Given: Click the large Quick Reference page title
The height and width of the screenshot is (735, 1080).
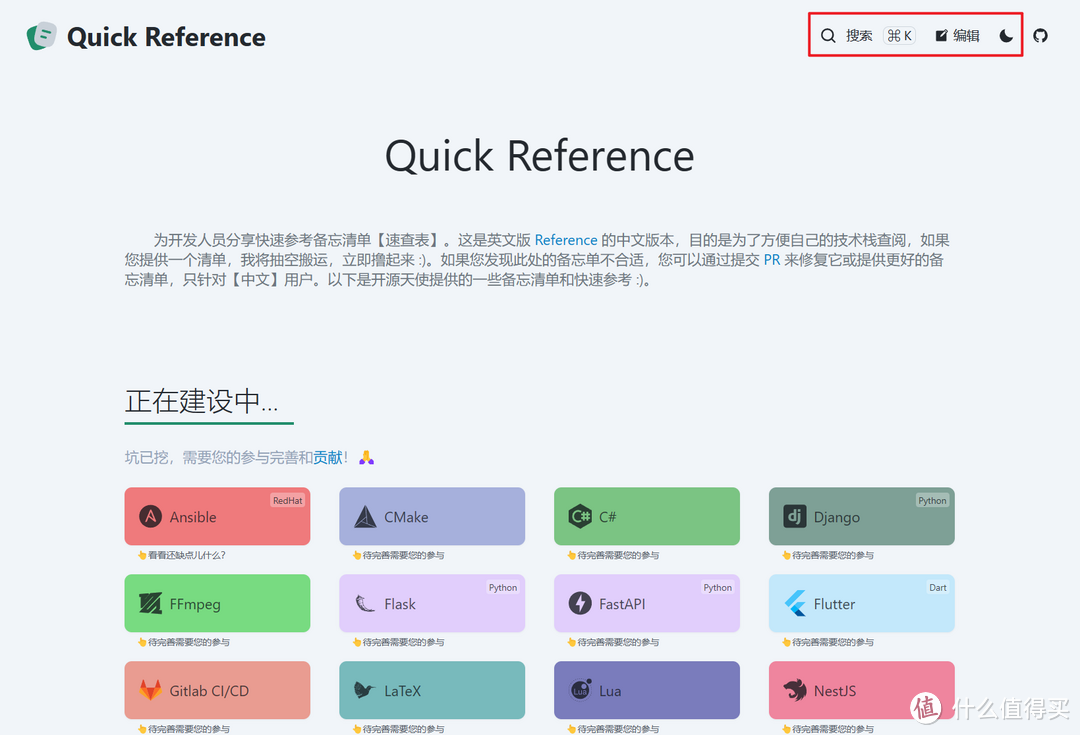Looking at the screenshot, I should click(539, 156).
